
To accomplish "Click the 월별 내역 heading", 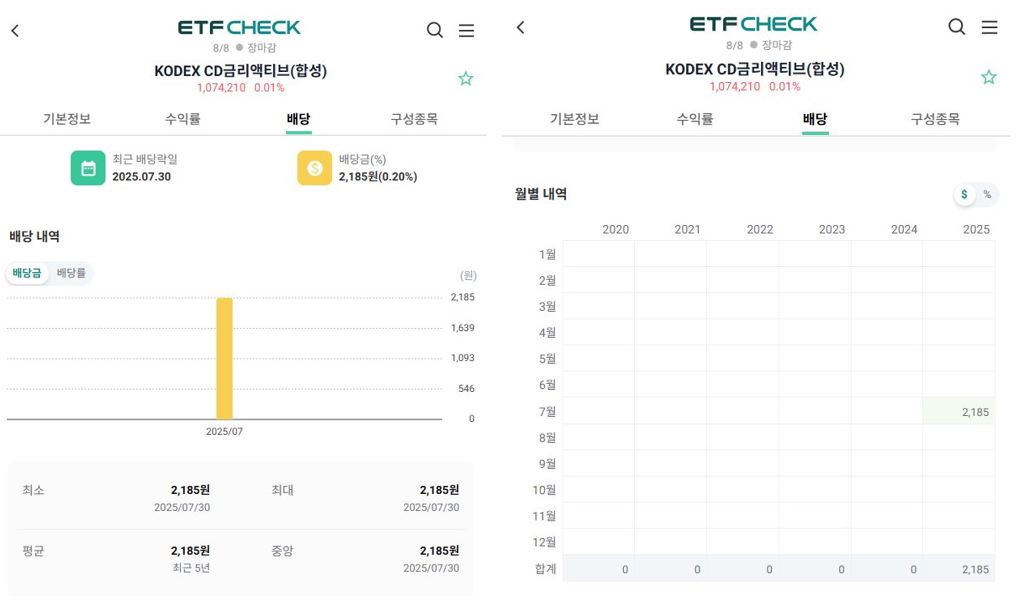I will pyautogui.click(x=541, y=194).
